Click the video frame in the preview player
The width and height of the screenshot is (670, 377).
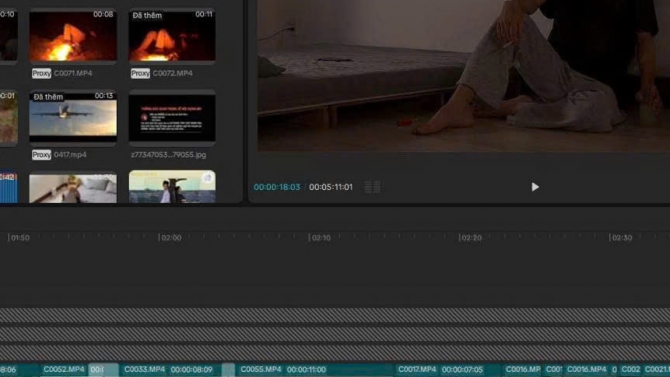tap(464, 76)
